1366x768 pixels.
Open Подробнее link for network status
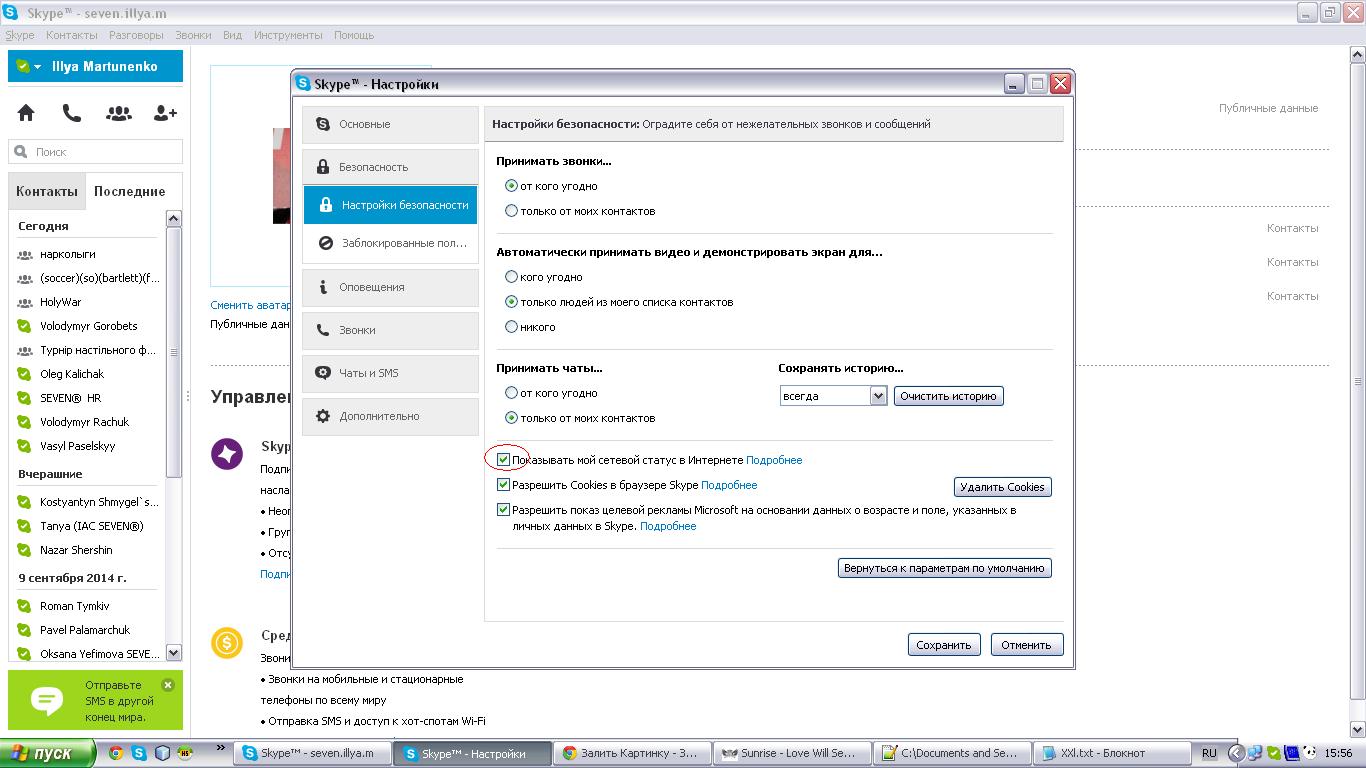(774, 460)
